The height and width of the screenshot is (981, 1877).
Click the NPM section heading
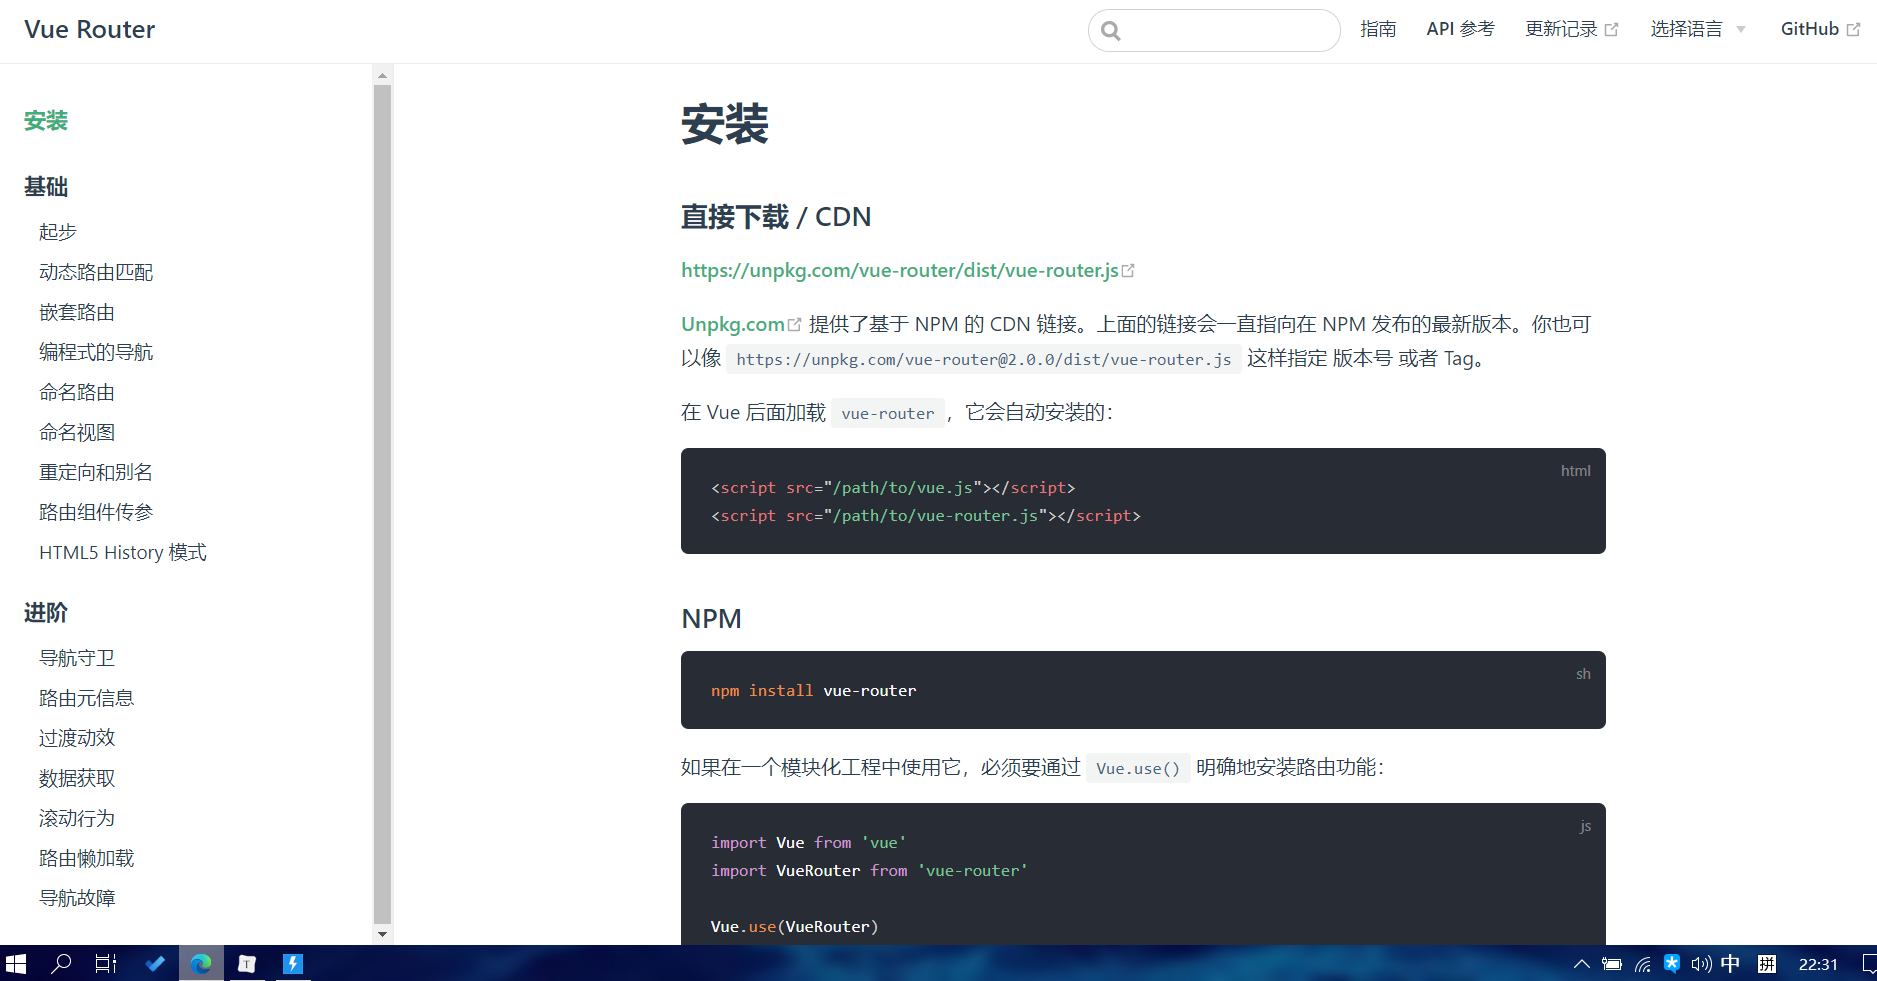point(711,619)
